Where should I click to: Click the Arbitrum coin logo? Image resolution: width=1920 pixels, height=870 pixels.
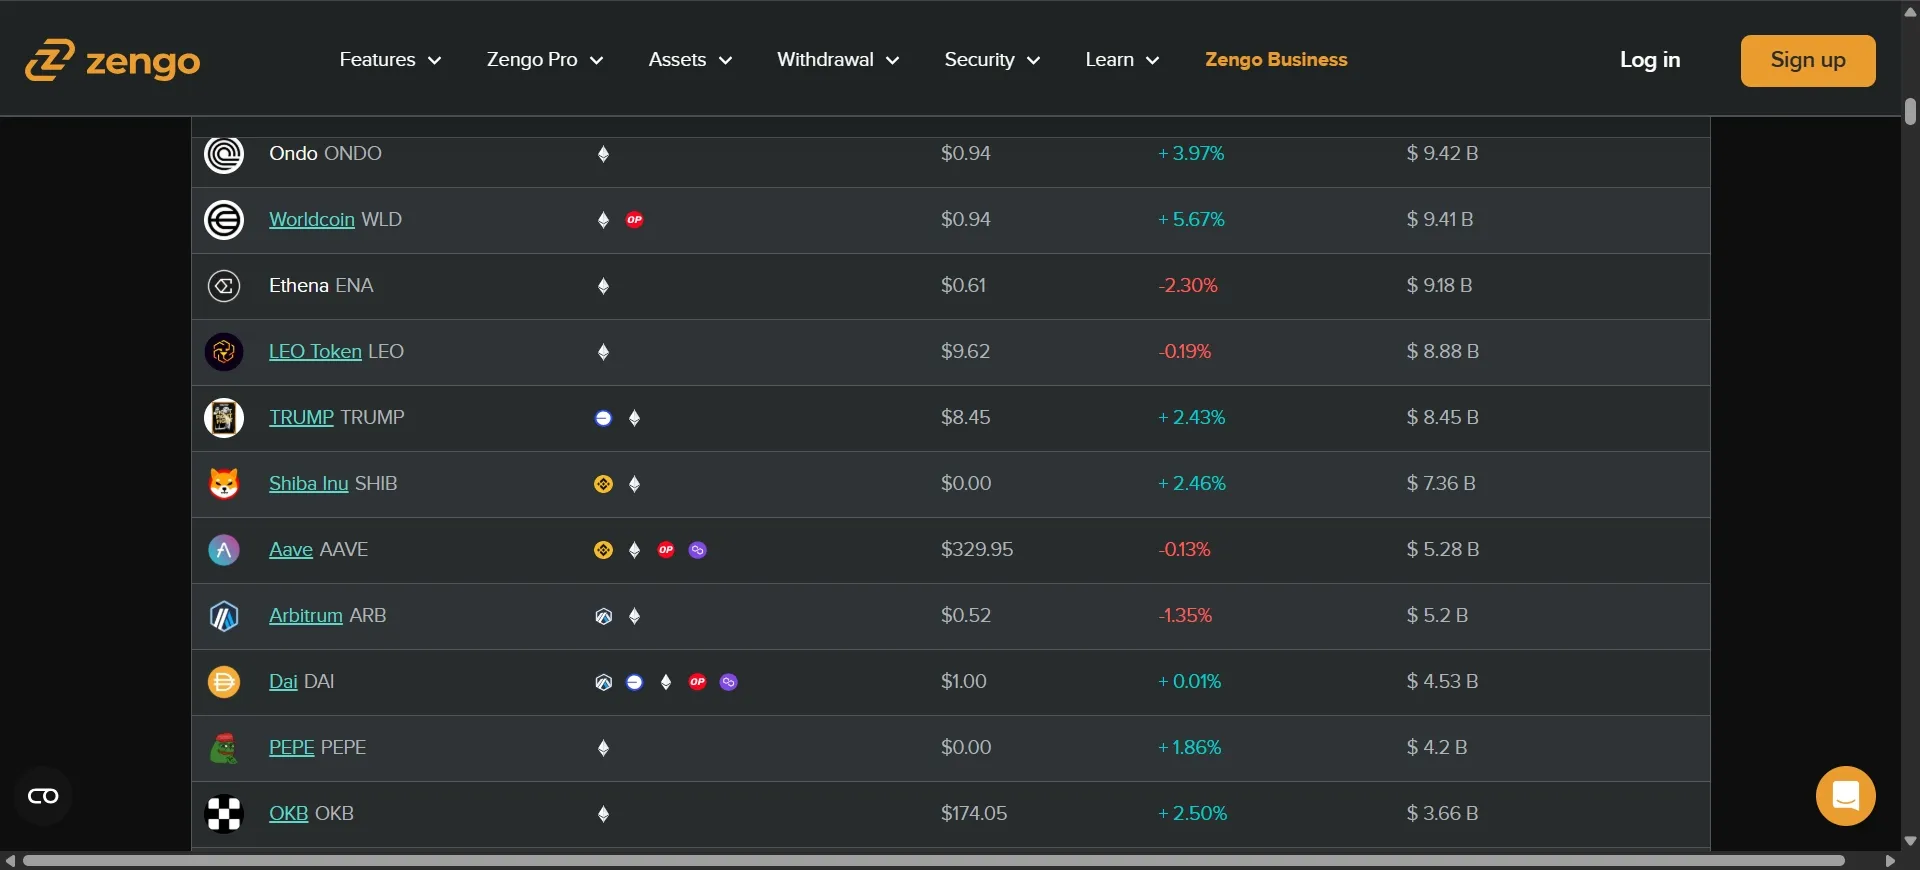[x=224, y=616]
